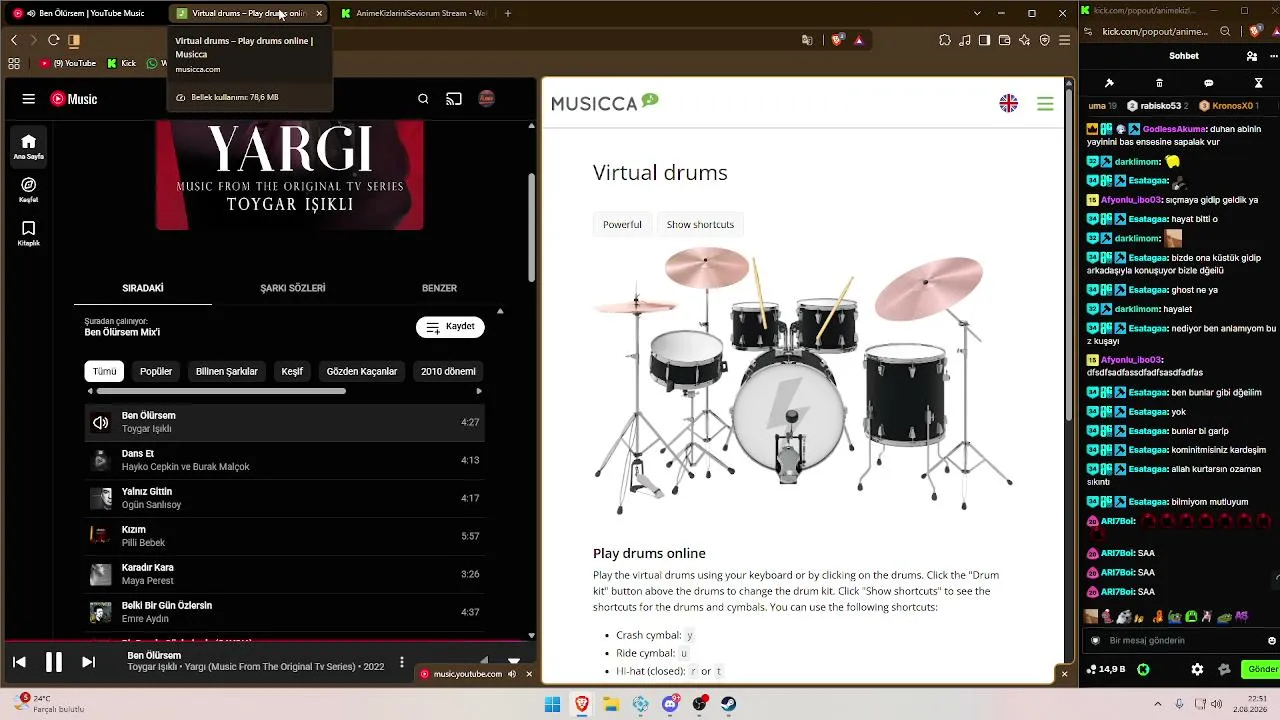The image size is (1280, 720).
Task: Click the song title Belki Bir Gün Özlersin
Action: pos(167,605)
